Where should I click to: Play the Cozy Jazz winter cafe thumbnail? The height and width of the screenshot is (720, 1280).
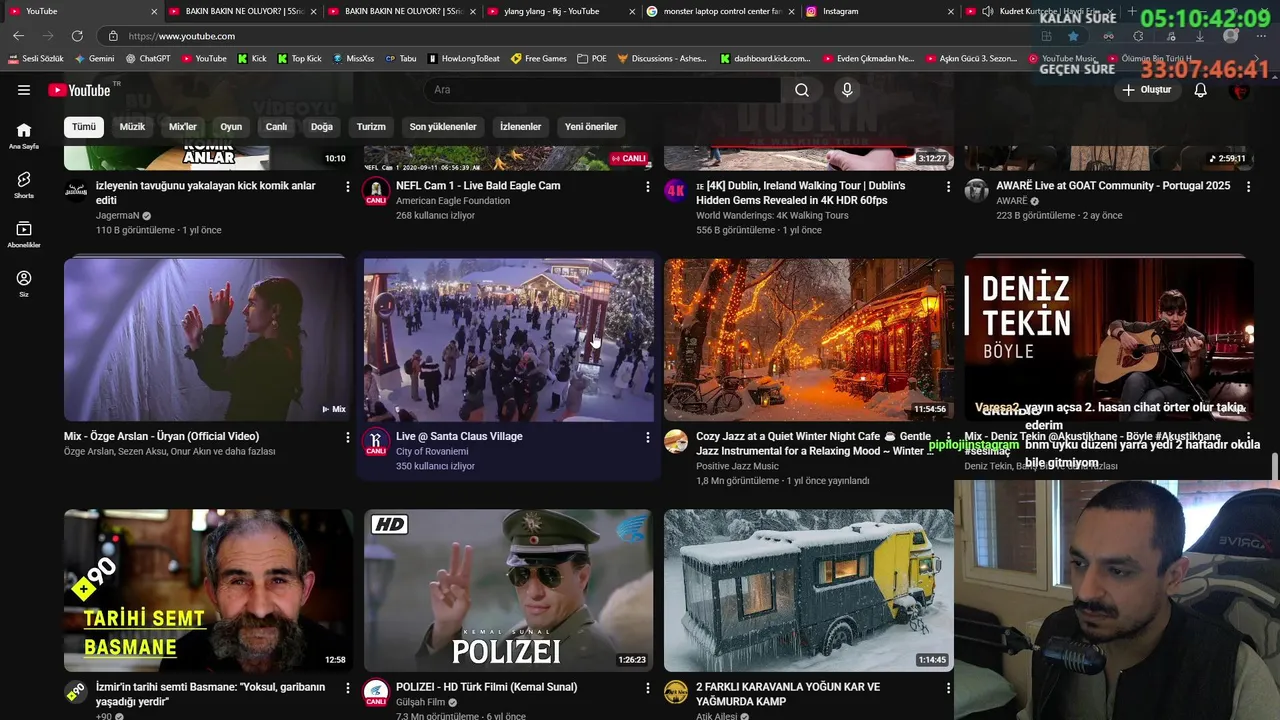808,340
